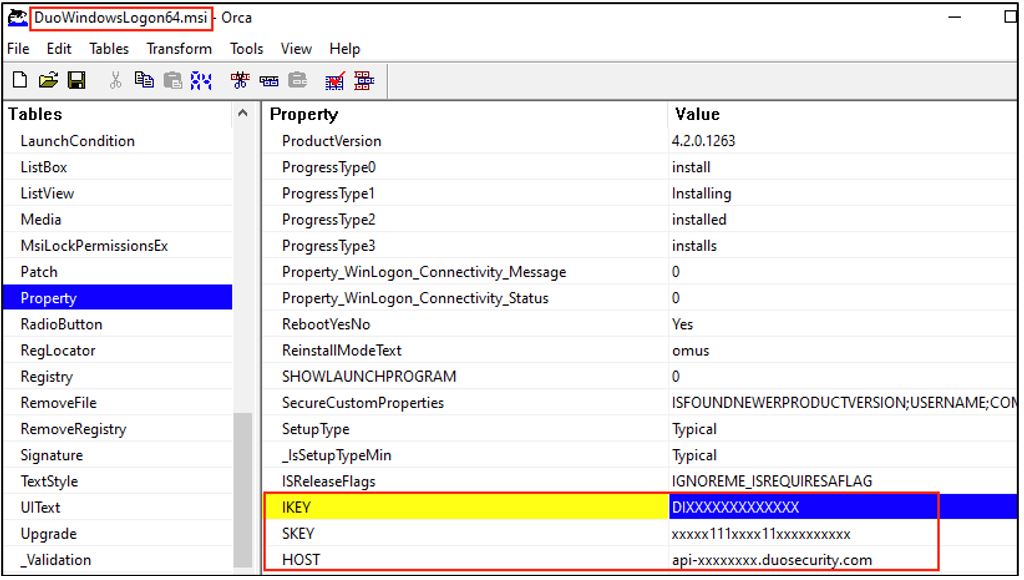Click the HOST value api-xxxxxxxx.duosecurity.com
The width and height of the screenshot is (1024, 580).
[x=772, y=560]
